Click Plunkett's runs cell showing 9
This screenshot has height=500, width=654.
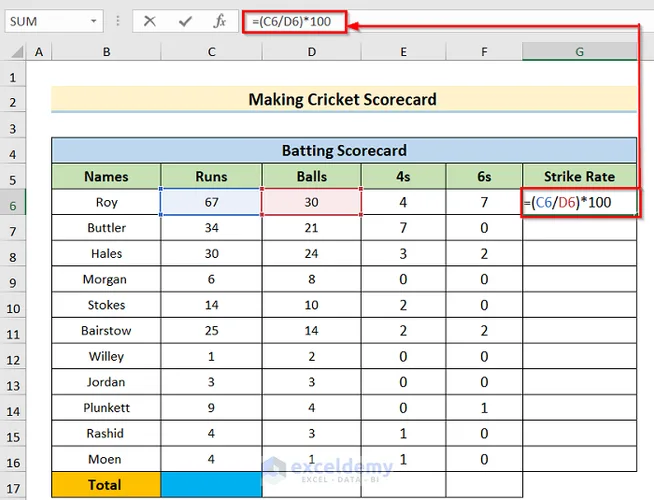pyautogui.click(x=211, y=408)
